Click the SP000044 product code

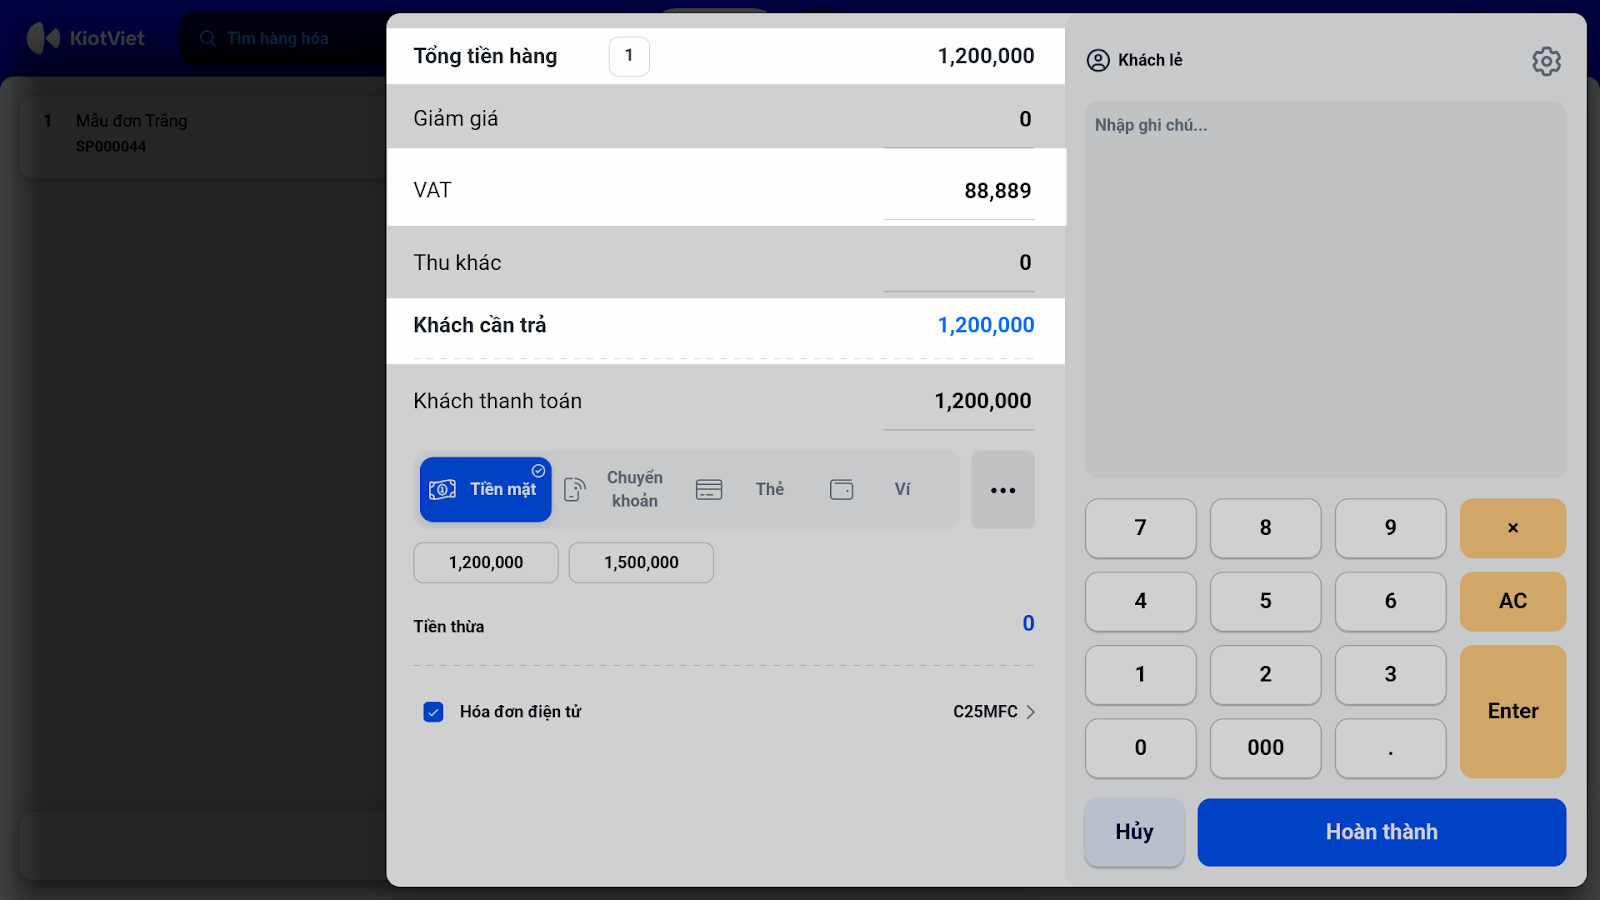(x=111, y=147)
